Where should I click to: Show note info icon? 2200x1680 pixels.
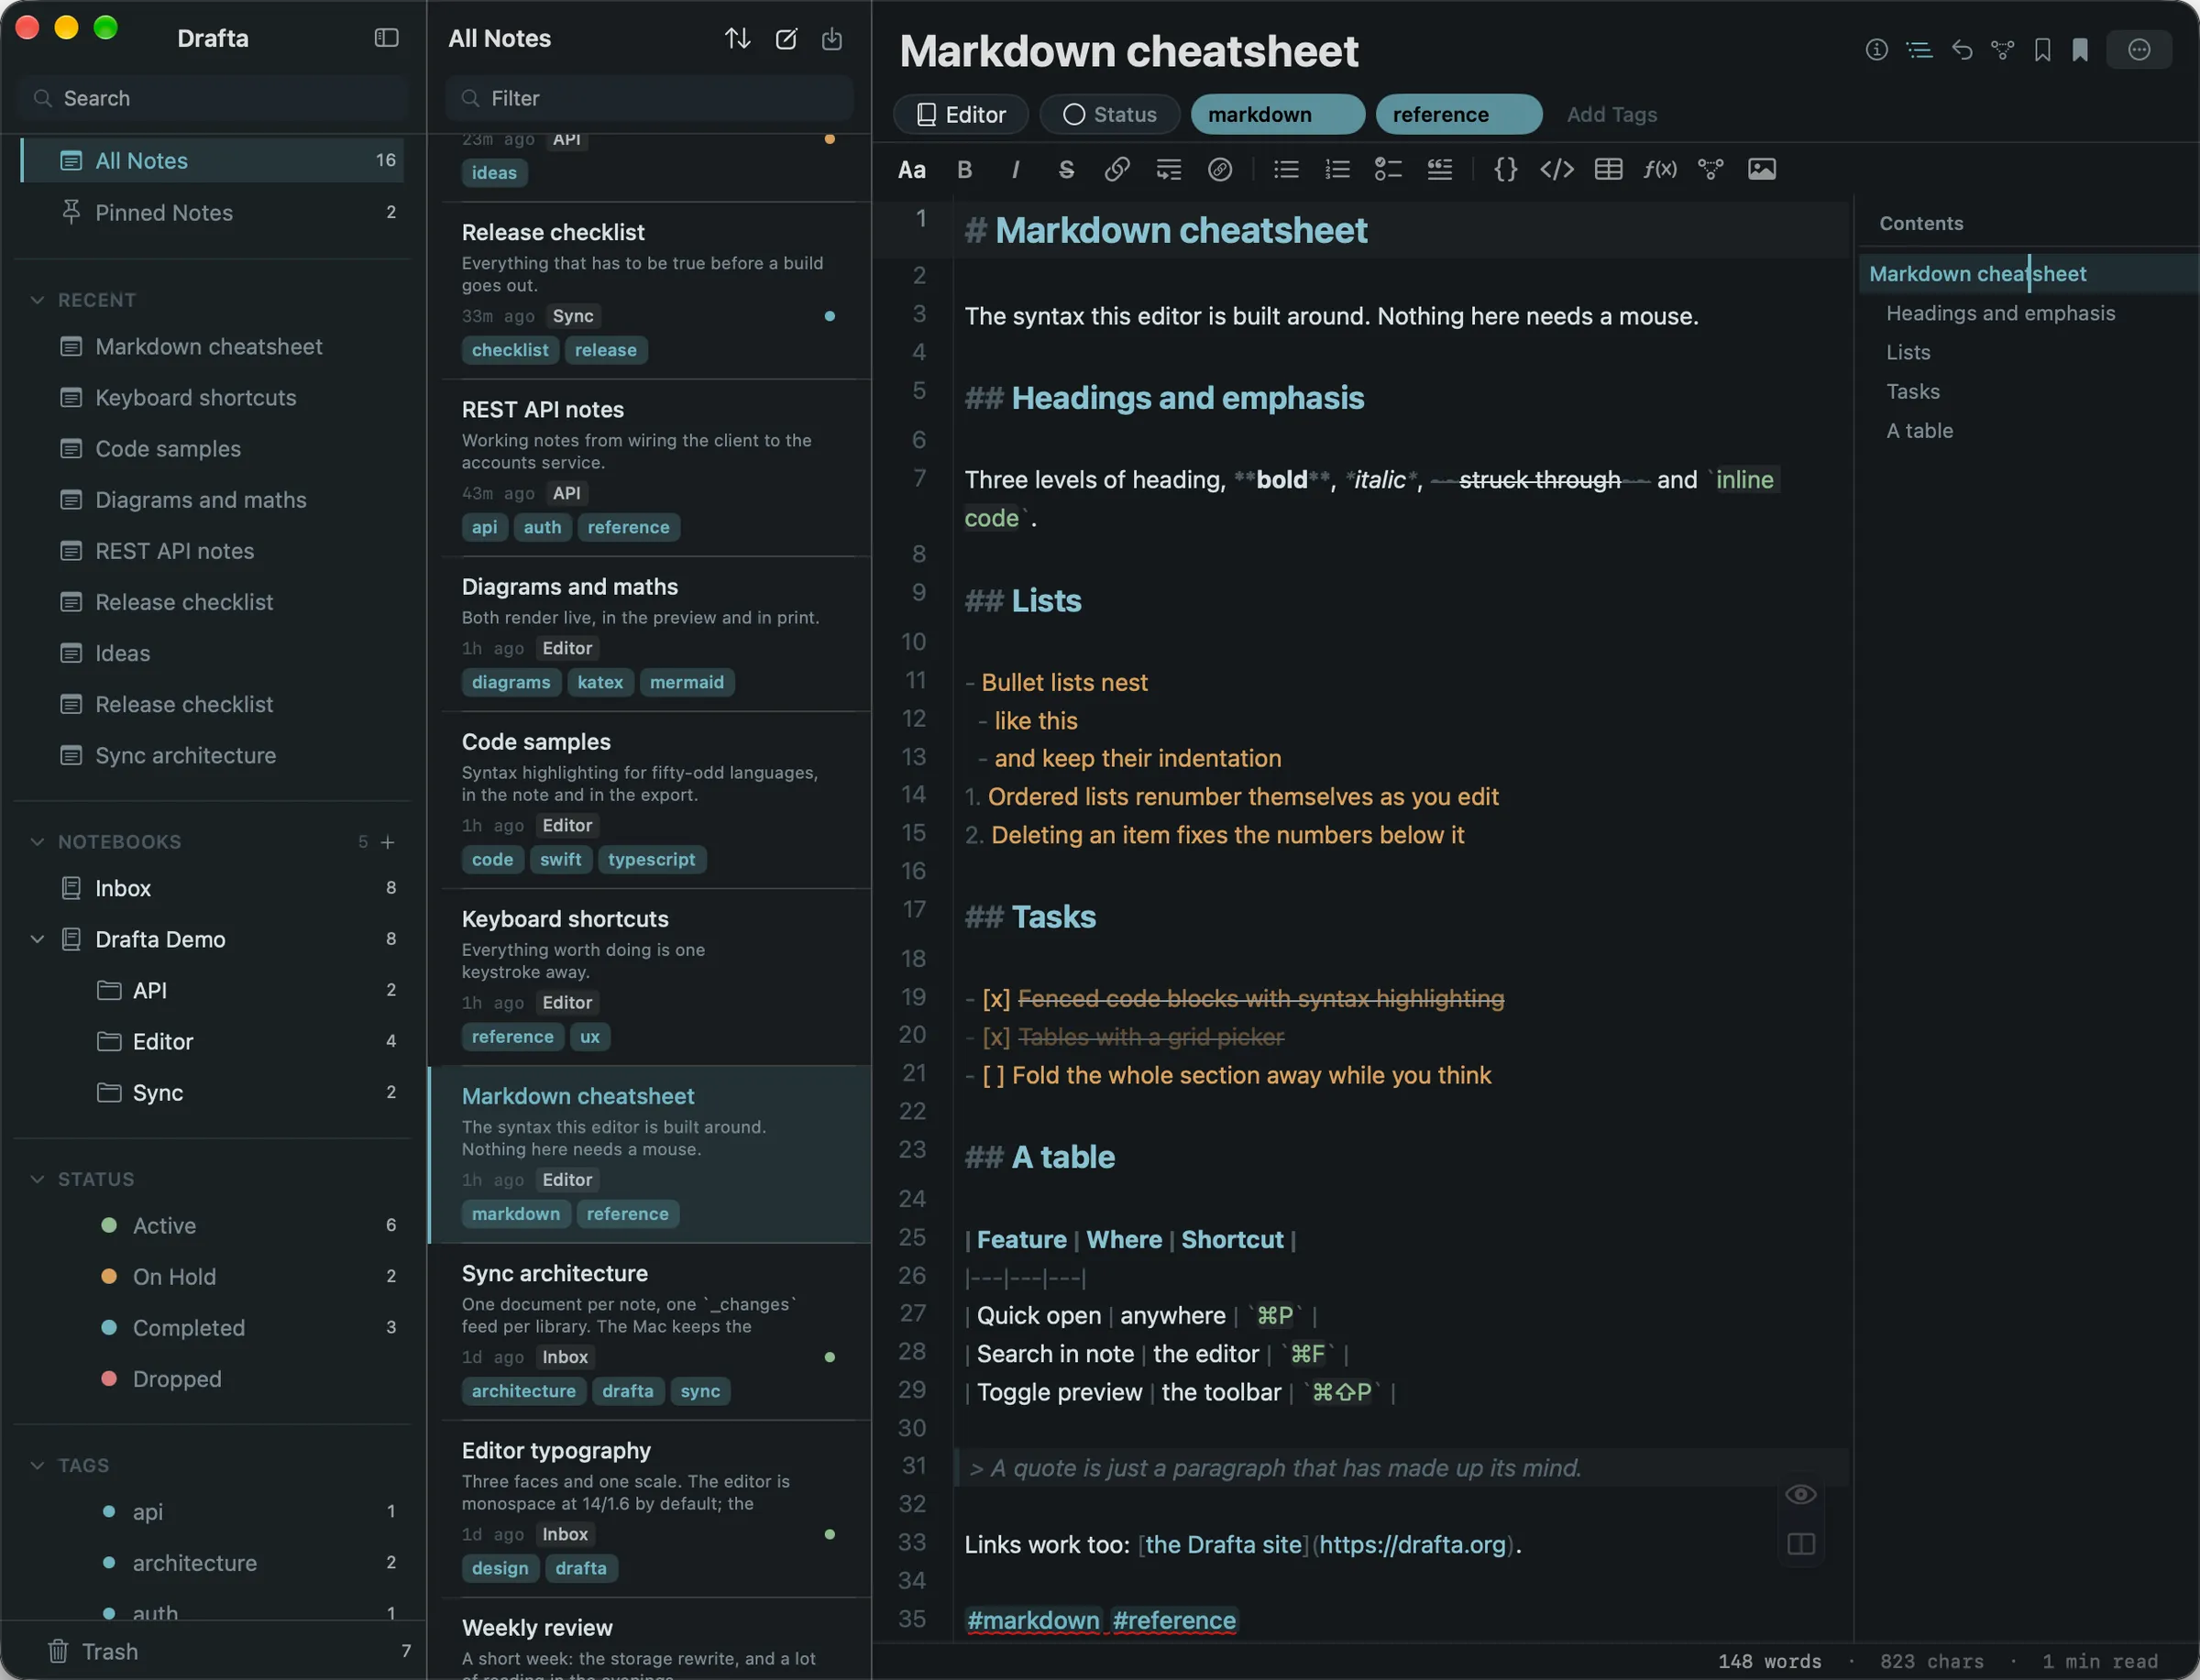[1876, 49]
